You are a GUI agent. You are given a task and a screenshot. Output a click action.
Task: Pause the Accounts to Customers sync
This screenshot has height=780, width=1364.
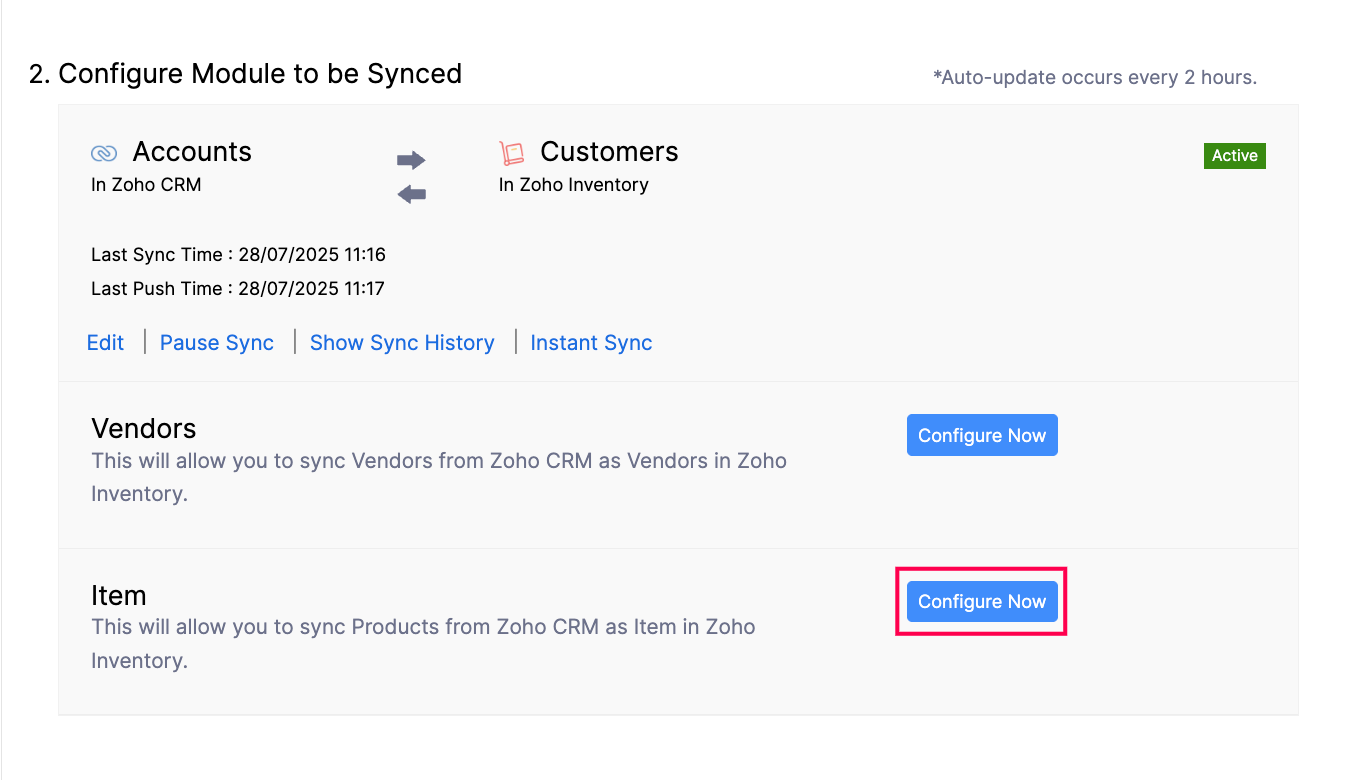click(216, 342)
